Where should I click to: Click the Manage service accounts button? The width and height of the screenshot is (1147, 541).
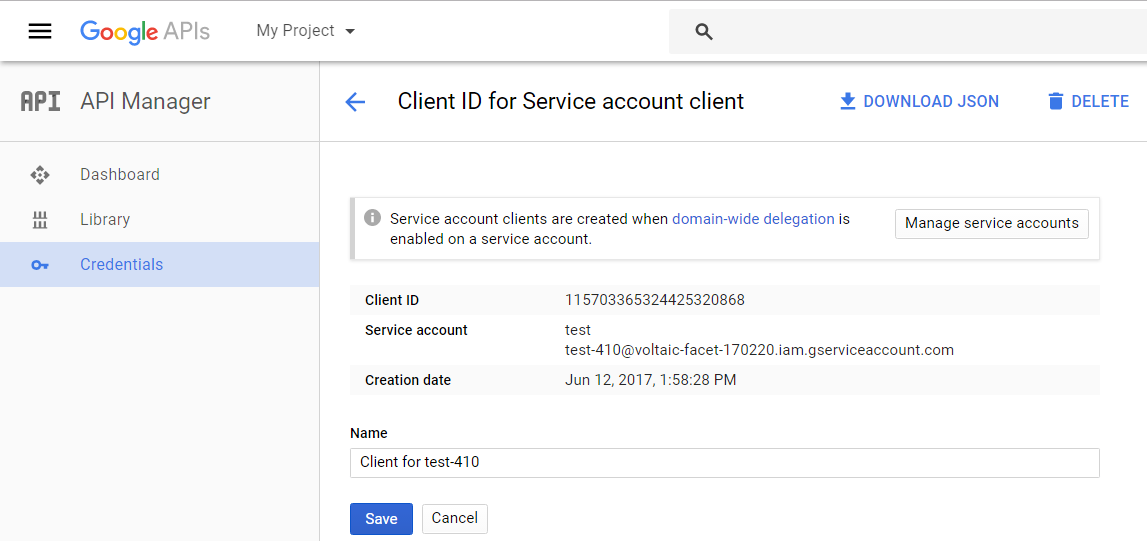(991, 223)
